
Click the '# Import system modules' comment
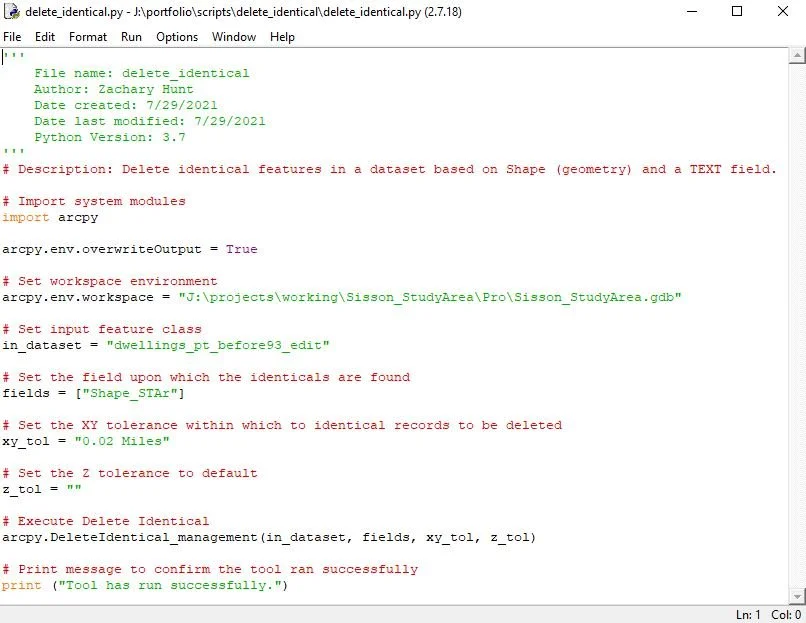pos(94,201)
